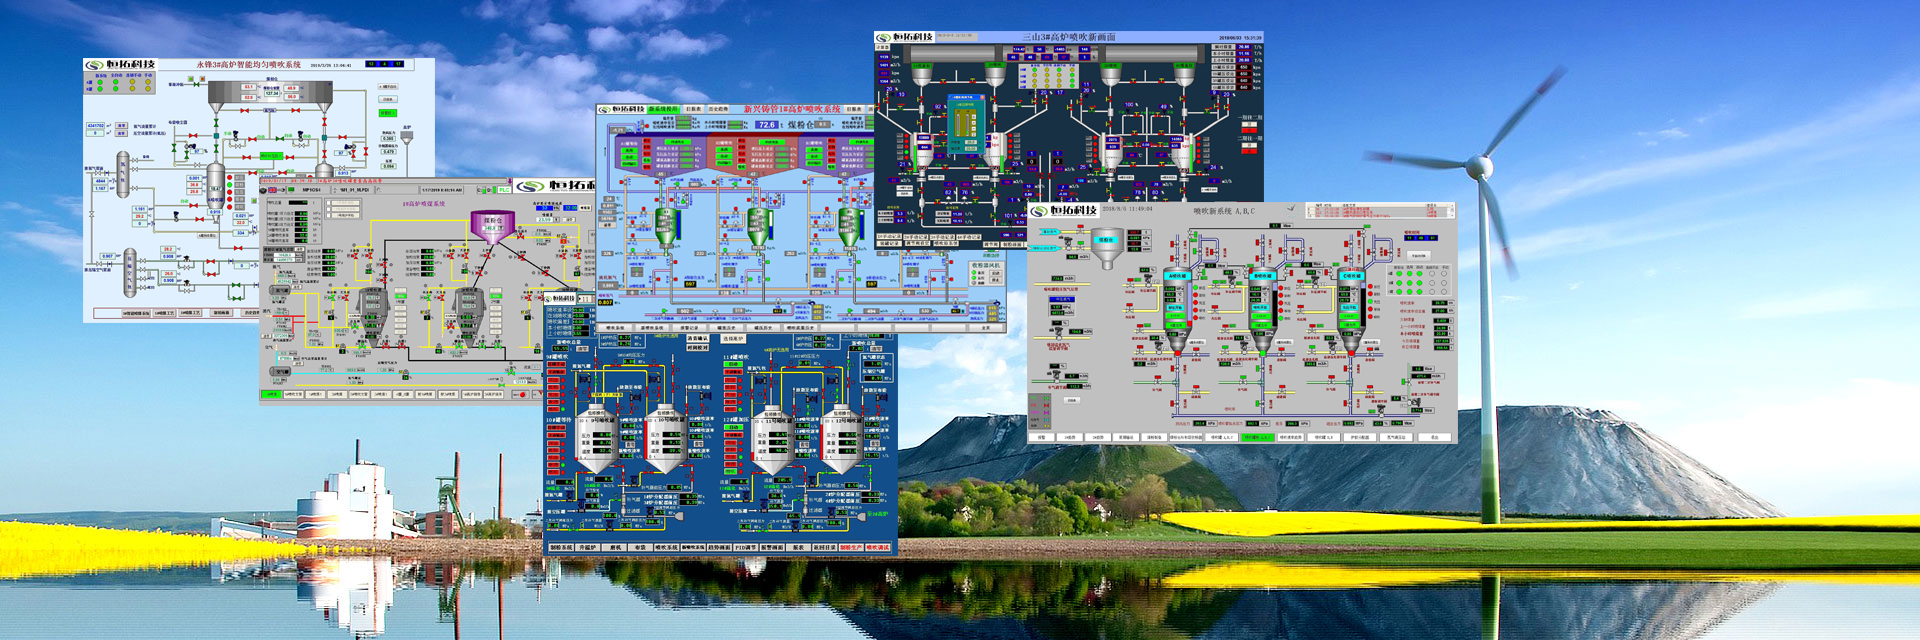Click 制粉系统 button in blue SCADA window
Image resolution: width=1920 pixels, height=640 pixels.
[561, 548]
